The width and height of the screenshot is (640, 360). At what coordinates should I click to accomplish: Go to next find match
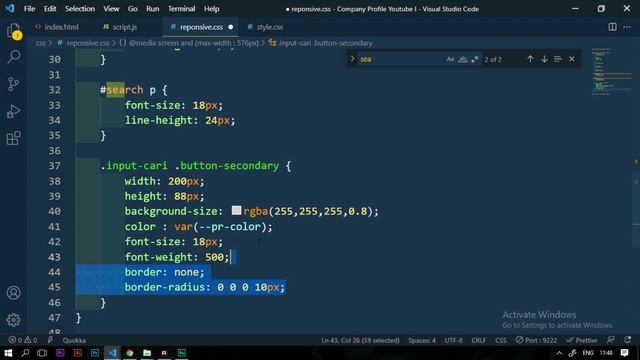544,59
